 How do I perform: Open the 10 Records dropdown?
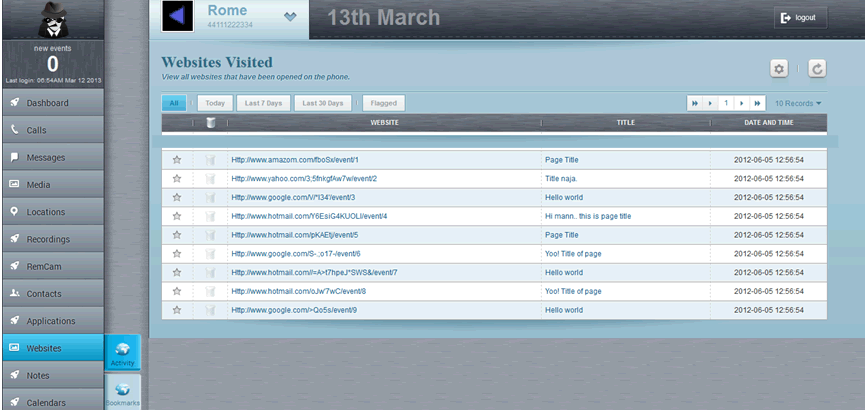coord(799,103)
